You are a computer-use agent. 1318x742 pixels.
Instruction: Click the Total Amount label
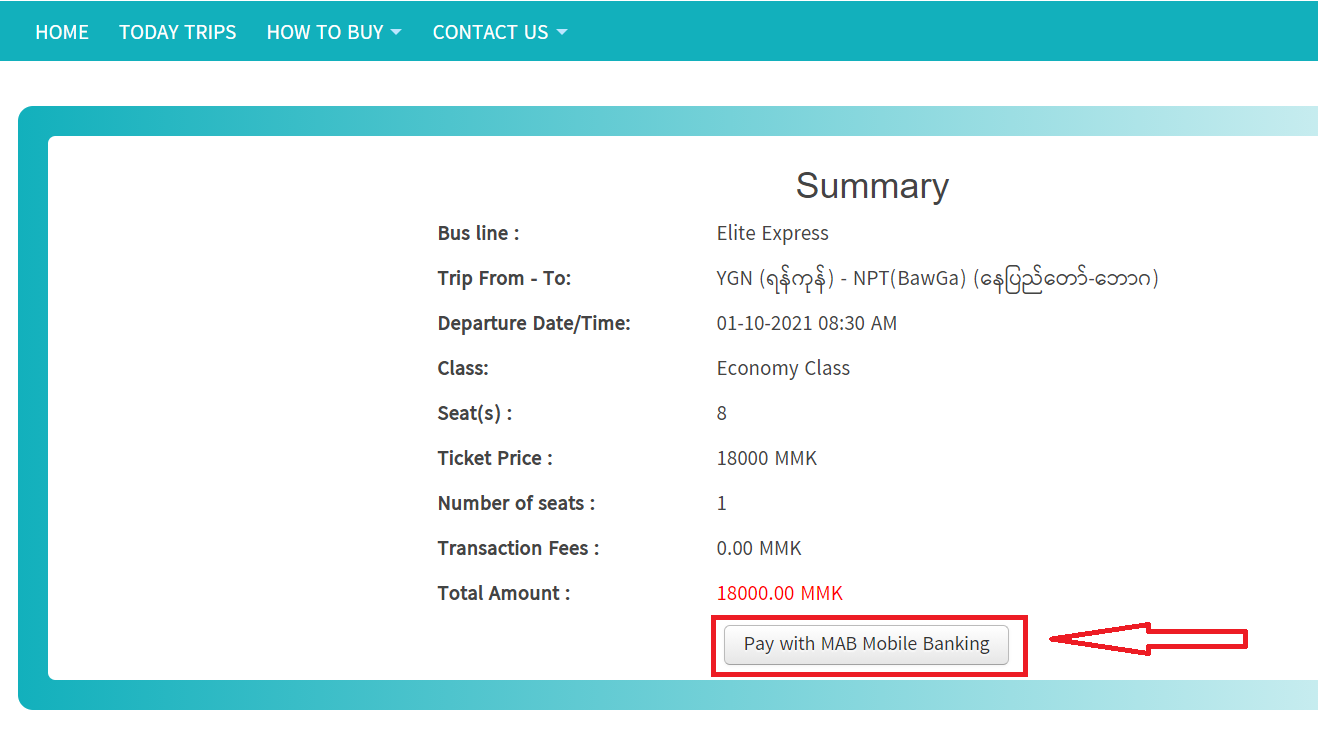(x=503, y=593)
